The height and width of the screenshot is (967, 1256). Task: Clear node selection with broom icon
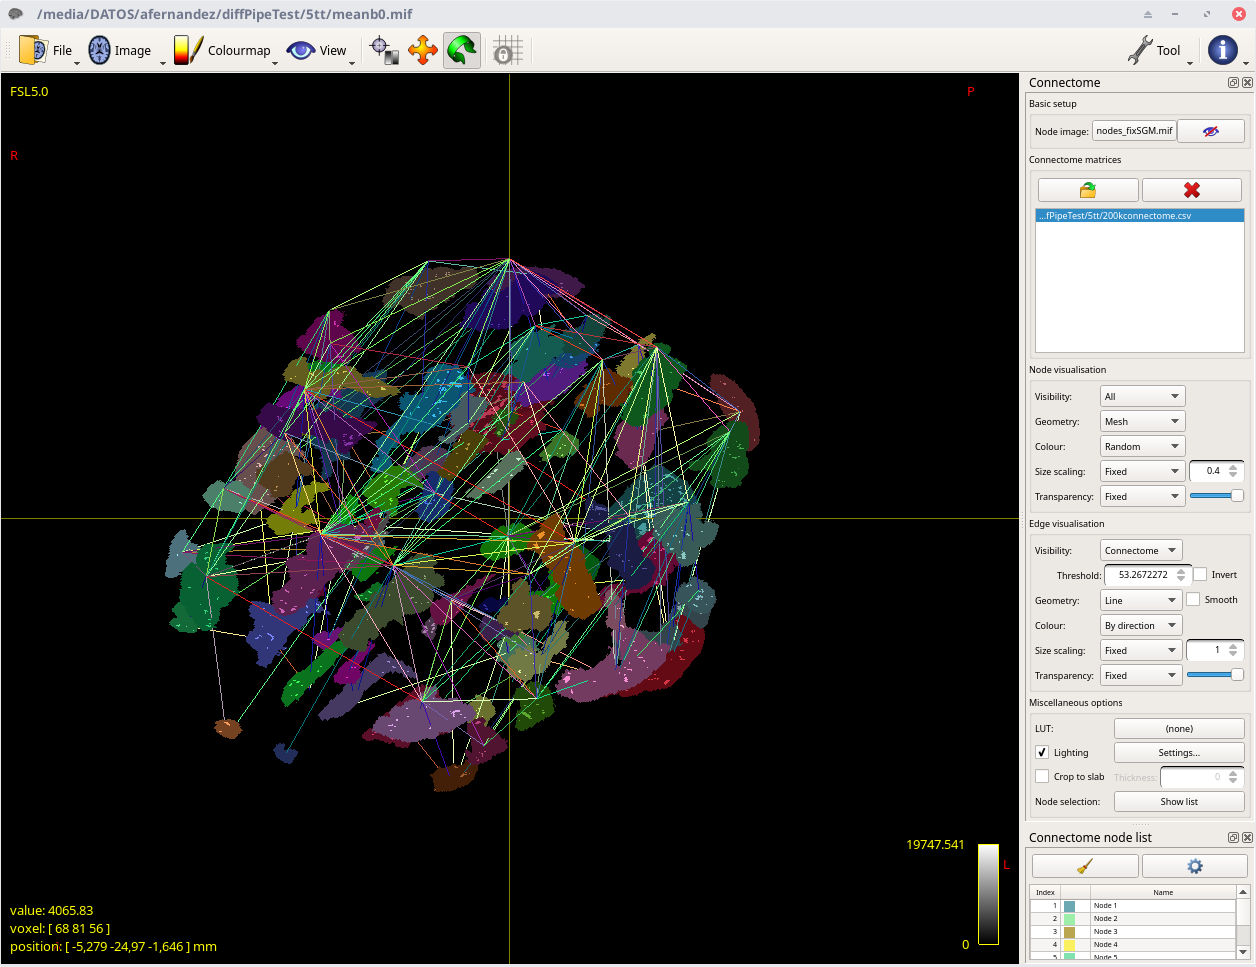1085,866
